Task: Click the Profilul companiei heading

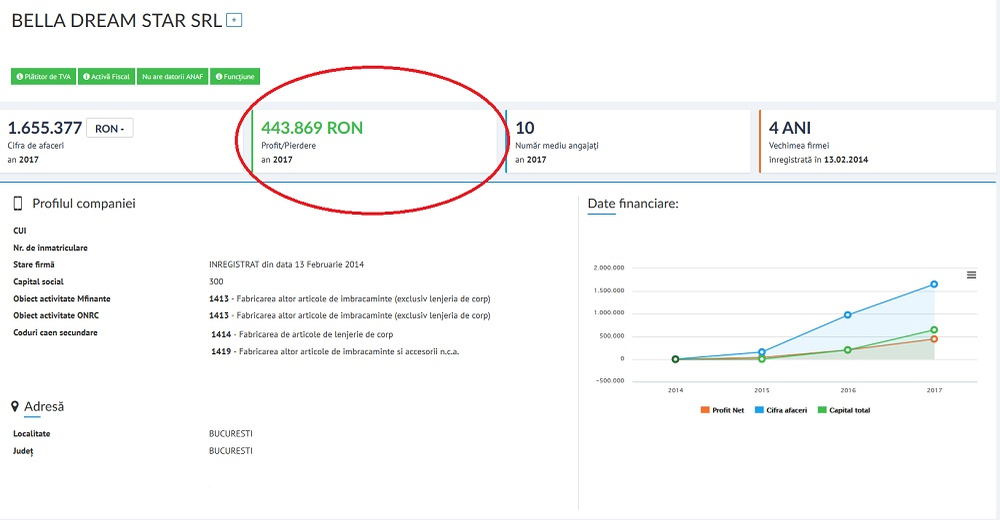Action: [84, 204]
